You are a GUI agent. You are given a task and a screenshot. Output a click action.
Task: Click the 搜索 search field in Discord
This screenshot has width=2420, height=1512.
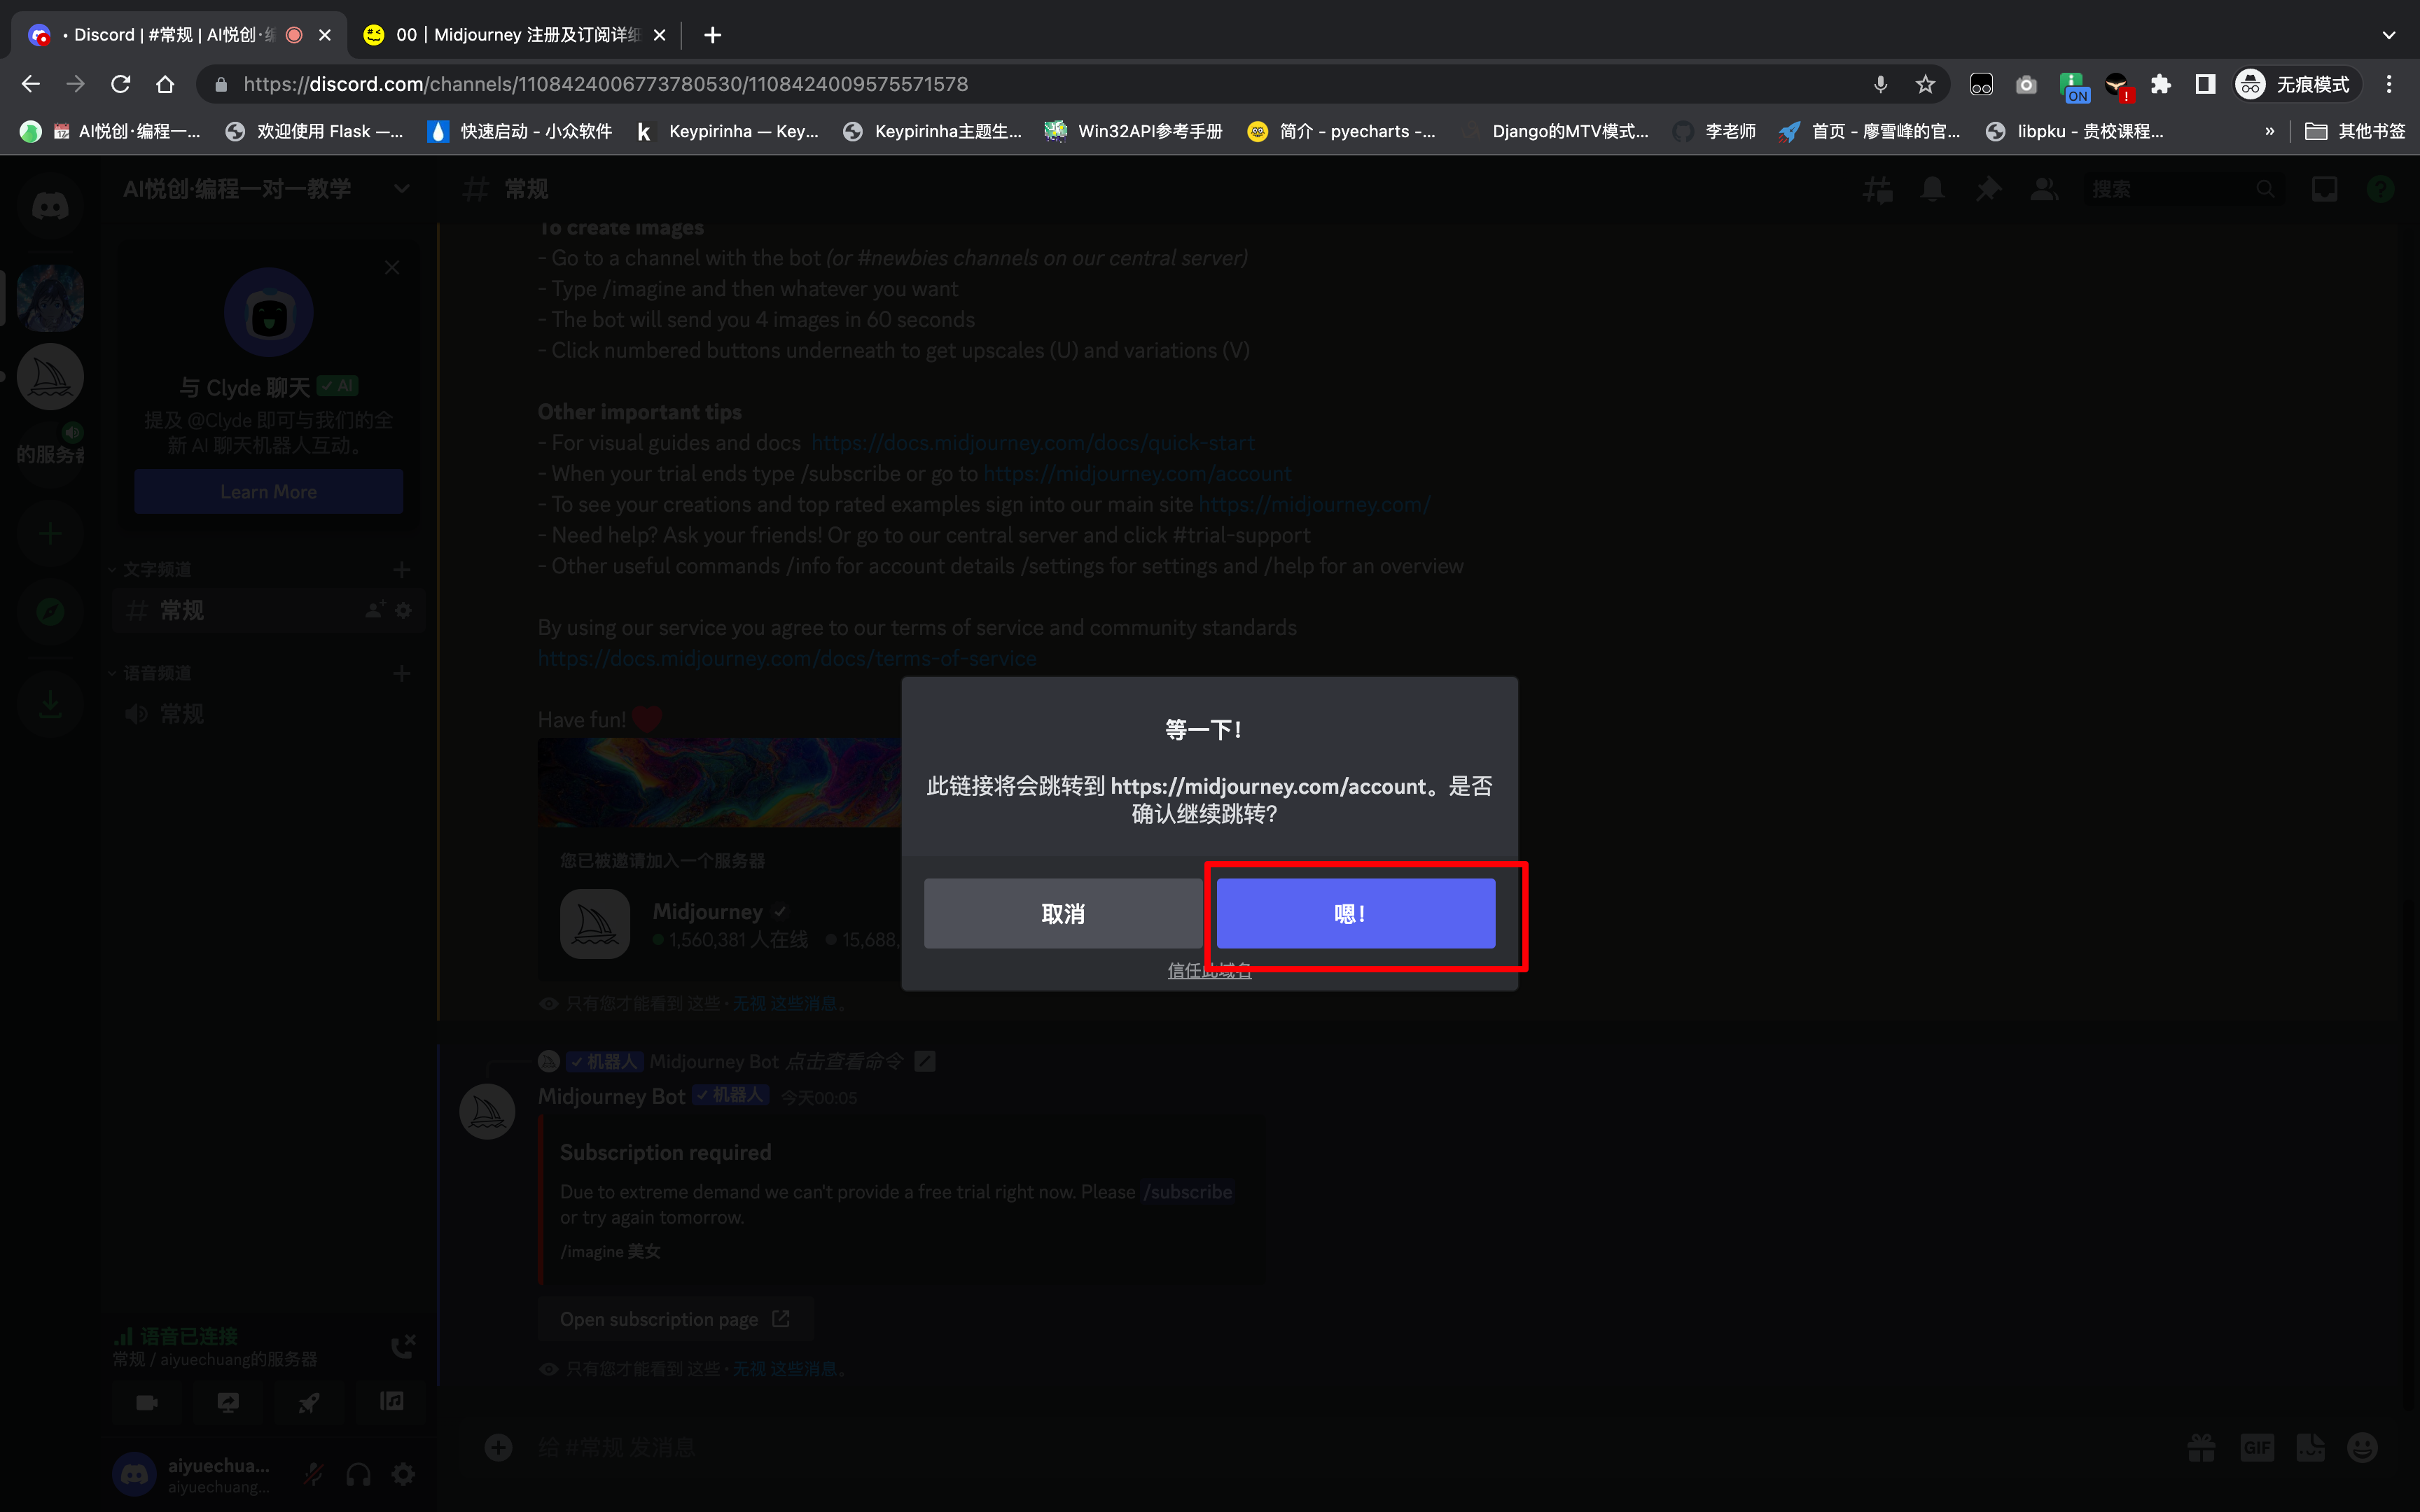(2183, 189)
